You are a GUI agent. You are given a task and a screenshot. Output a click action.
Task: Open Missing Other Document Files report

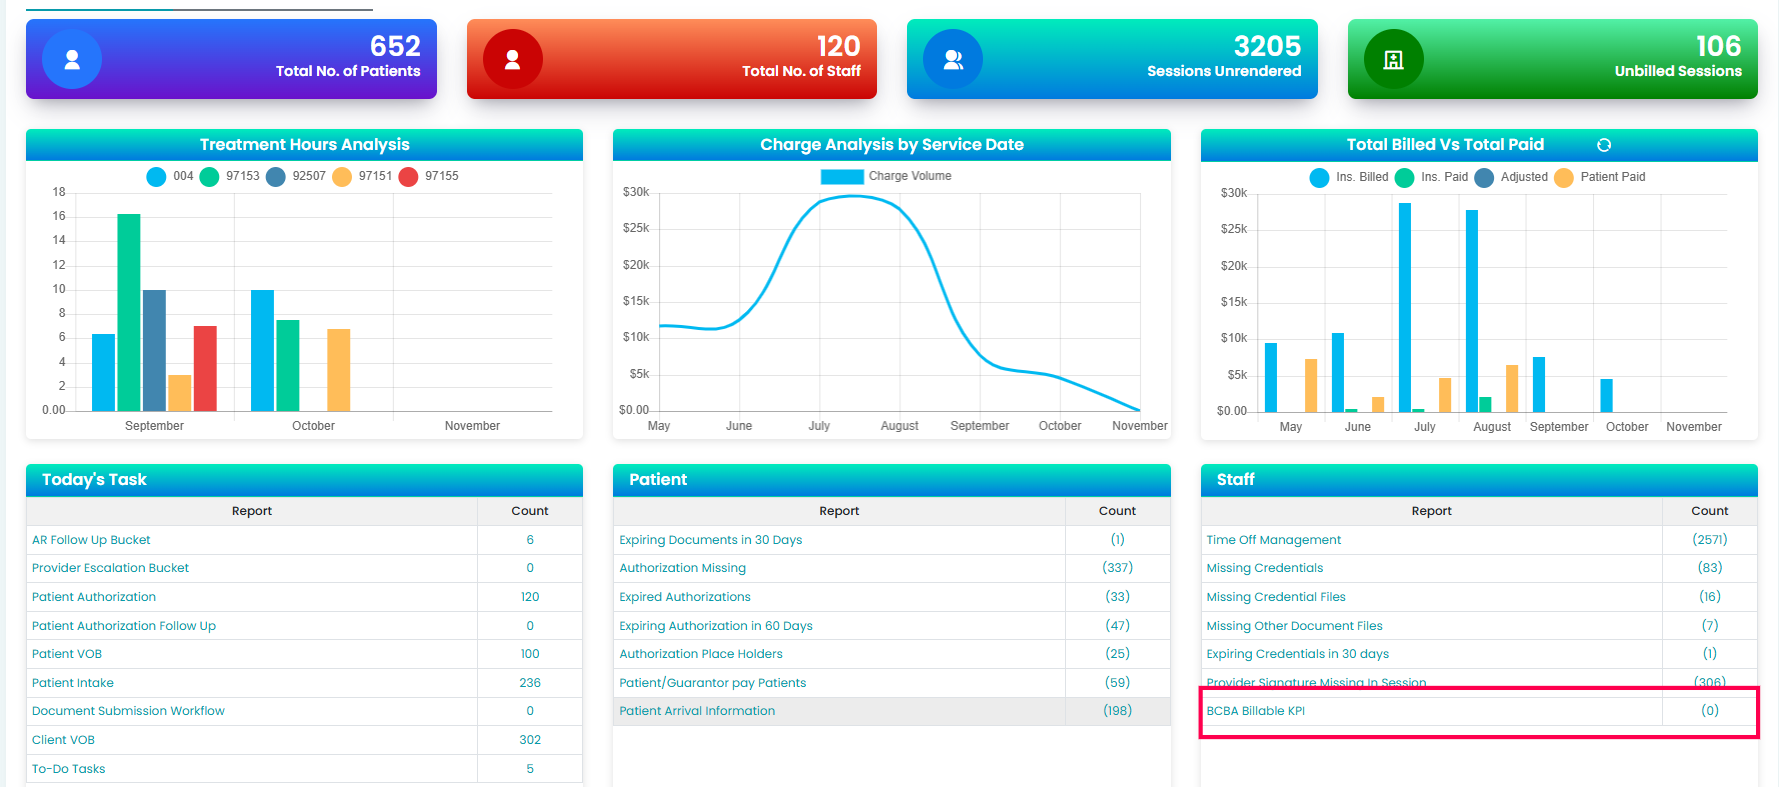point(1295,626)
